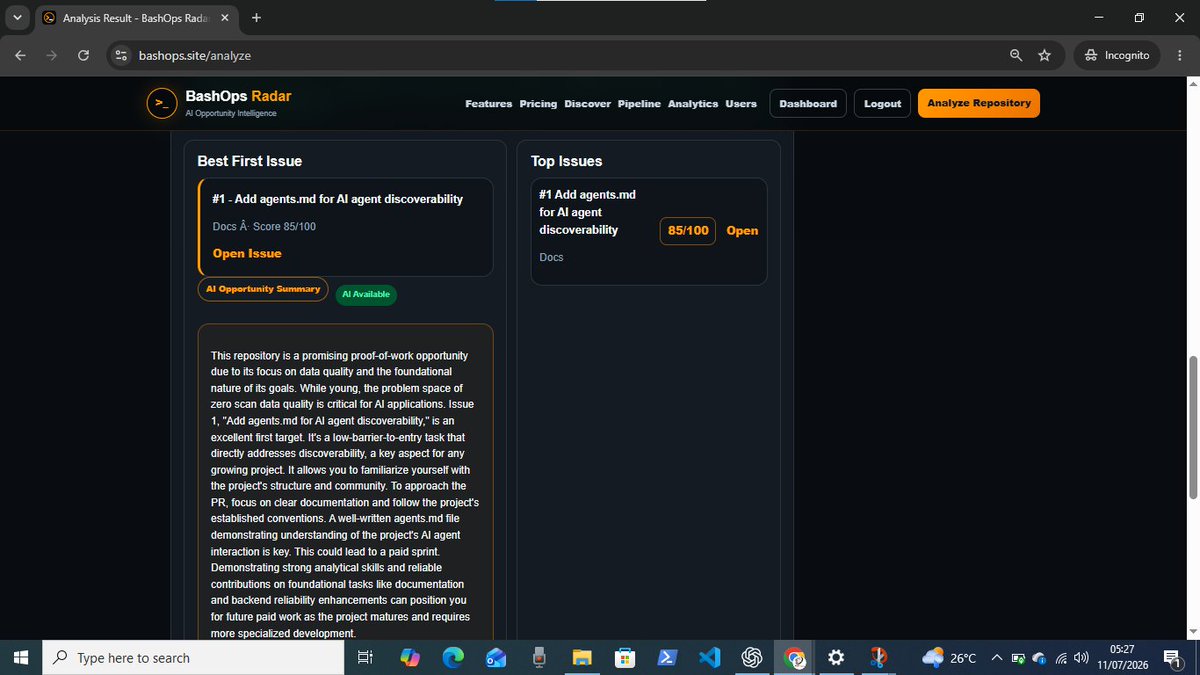Click the Docs label in Top Issues card

(551, 258)
